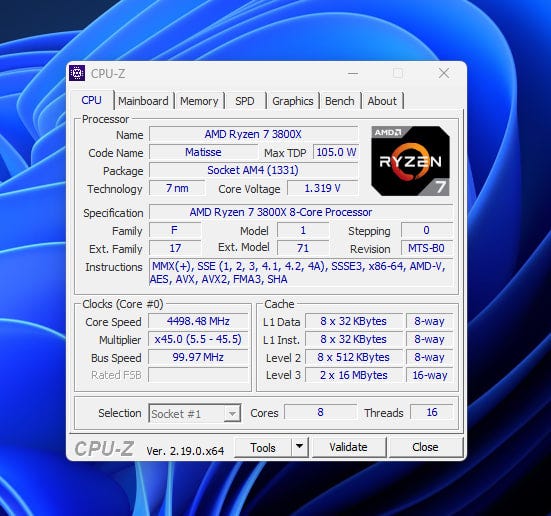Click the Close button at bottom
The width and height of the screenshot is (551, 516).
(x=425, y=447)
